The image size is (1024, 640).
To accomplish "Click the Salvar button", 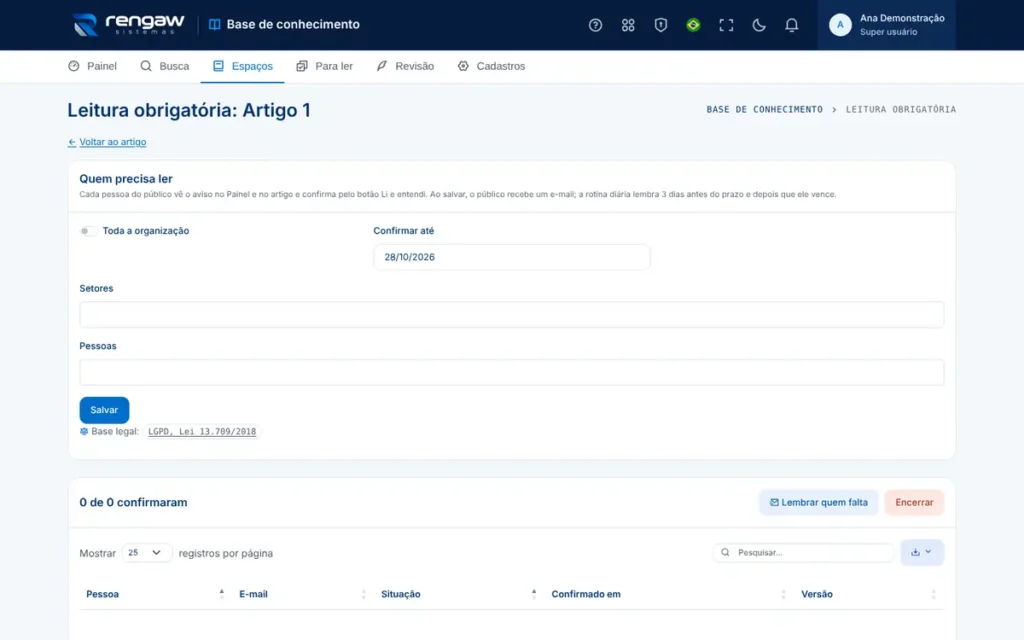I will [104, 410].
